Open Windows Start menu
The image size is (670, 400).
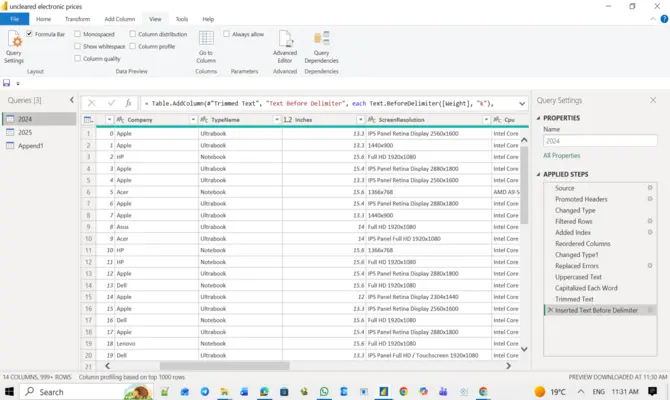pos(9,391)
